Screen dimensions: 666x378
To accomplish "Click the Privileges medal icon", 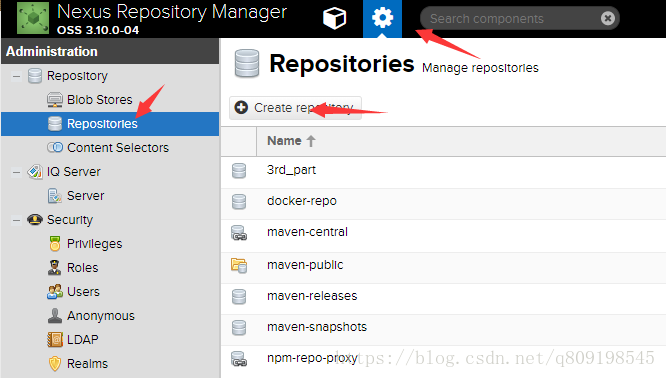I will click(55, 244).
